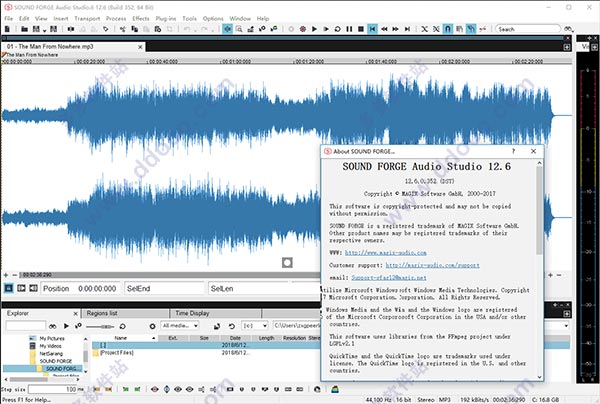This screenshot has height=404, width=600.
Task: Open the [c:] drive dropdown
Action: pos(254,326)
